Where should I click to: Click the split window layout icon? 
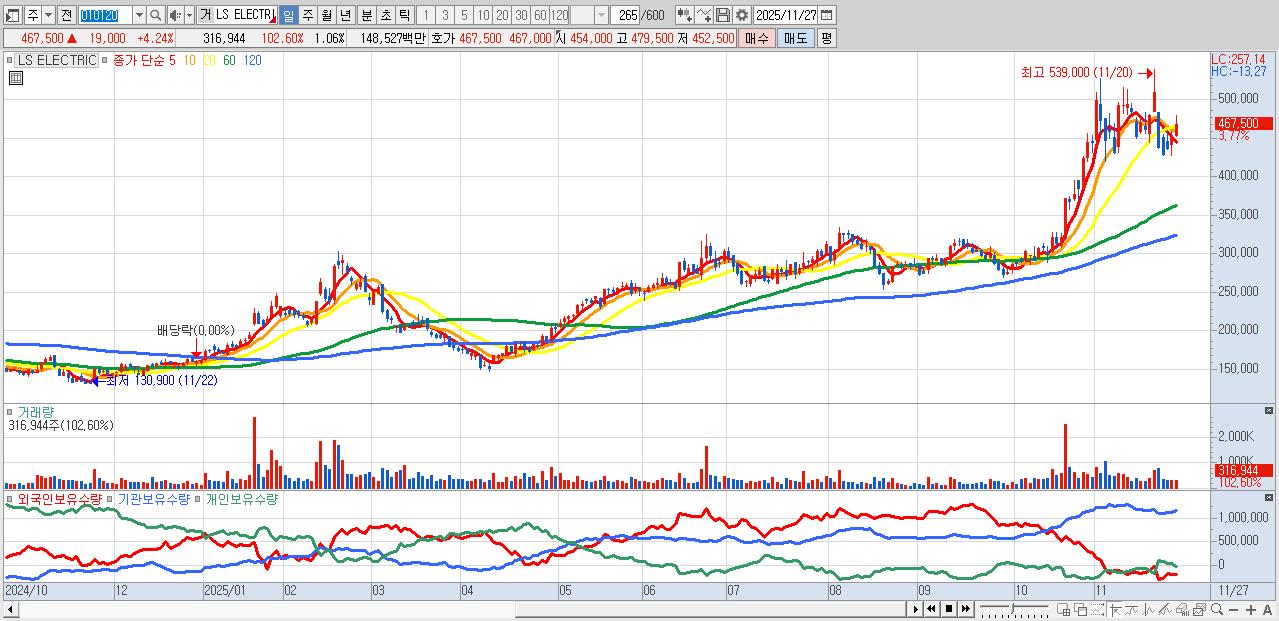pos(1063,609)
